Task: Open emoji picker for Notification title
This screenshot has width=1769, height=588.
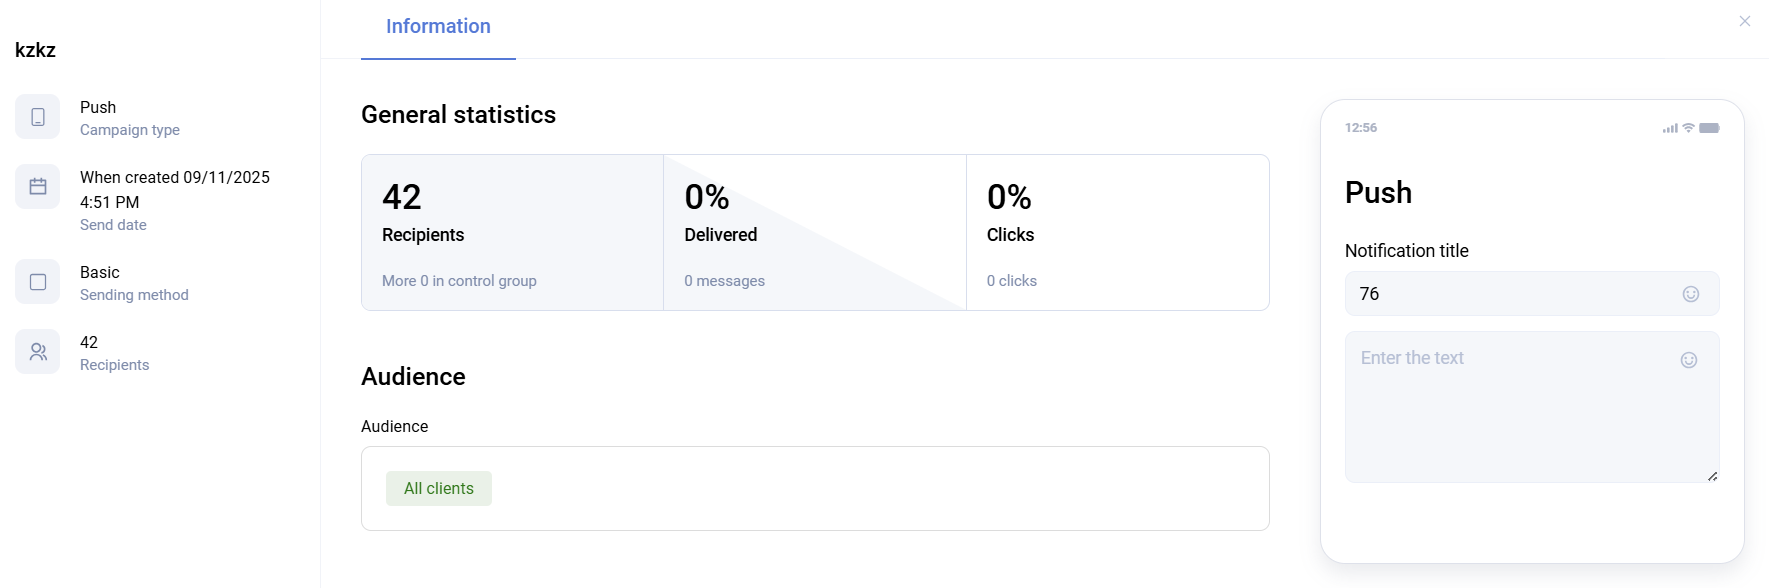Action: [1691, 294]
